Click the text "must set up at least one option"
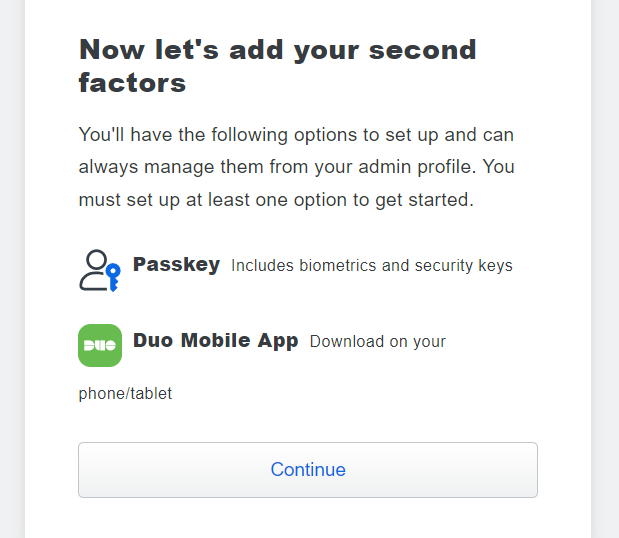This screenshot has height=538, width=619. (x=200, y=200)
